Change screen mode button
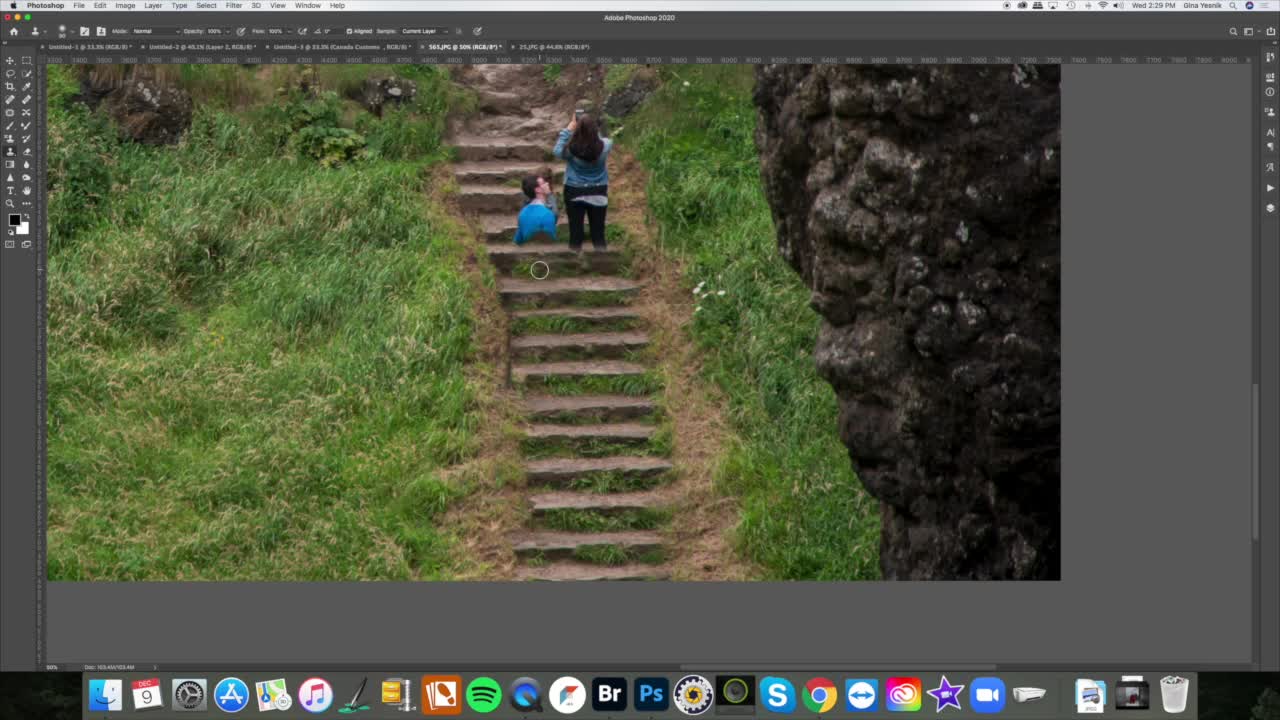Viewport: 1280px width, 720px height. 26,244
